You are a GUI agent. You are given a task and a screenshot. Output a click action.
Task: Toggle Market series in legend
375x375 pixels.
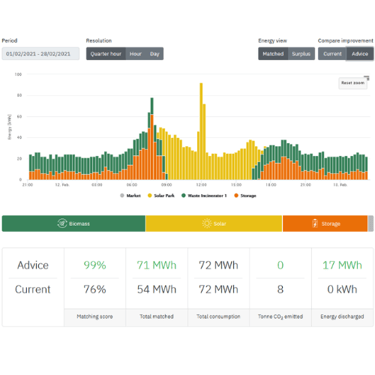(x=130, y=196)
